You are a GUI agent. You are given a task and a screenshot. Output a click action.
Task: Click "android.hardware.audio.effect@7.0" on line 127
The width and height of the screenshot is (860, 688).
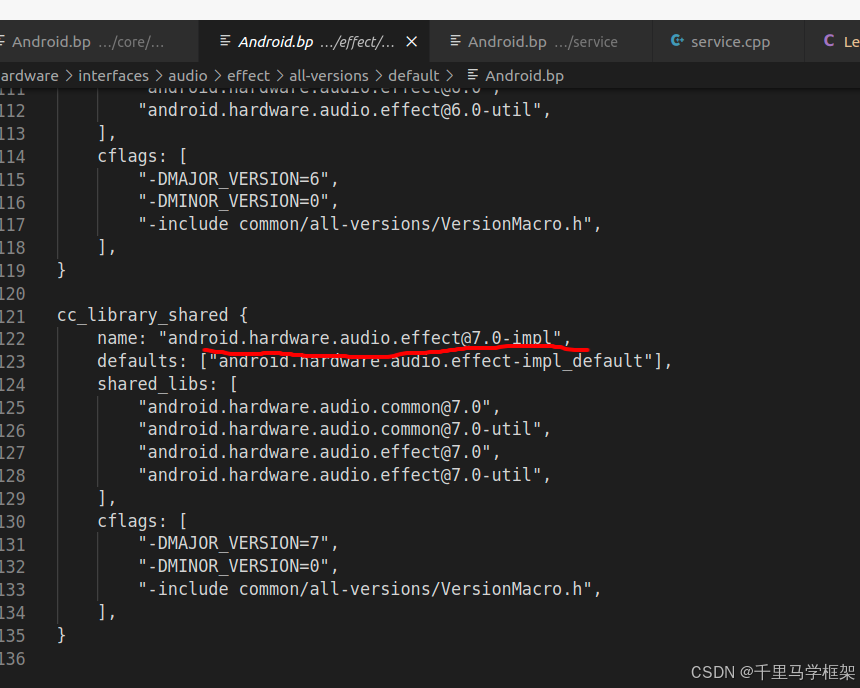point(314,452)
